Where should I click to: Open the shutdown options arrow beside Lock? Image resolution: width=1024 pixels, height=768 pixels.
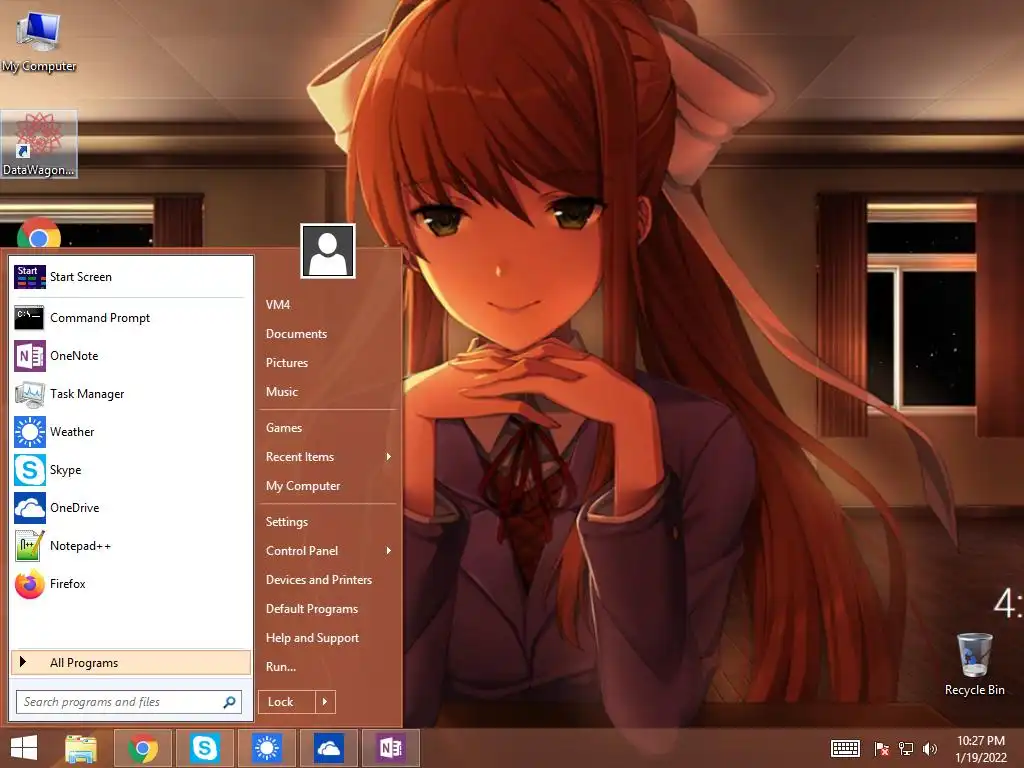tap(325, 701)
